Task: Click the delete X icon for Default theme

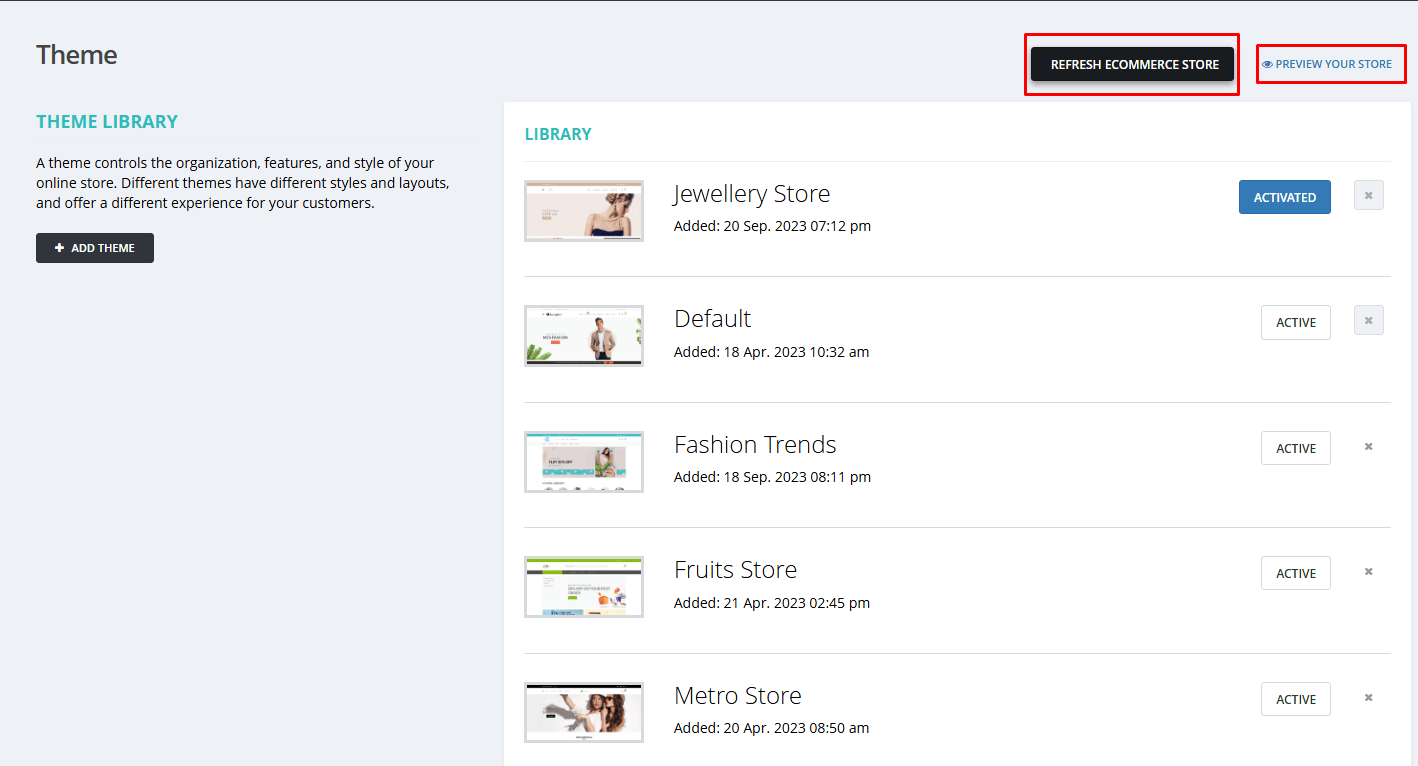Action: [1368, 321]
